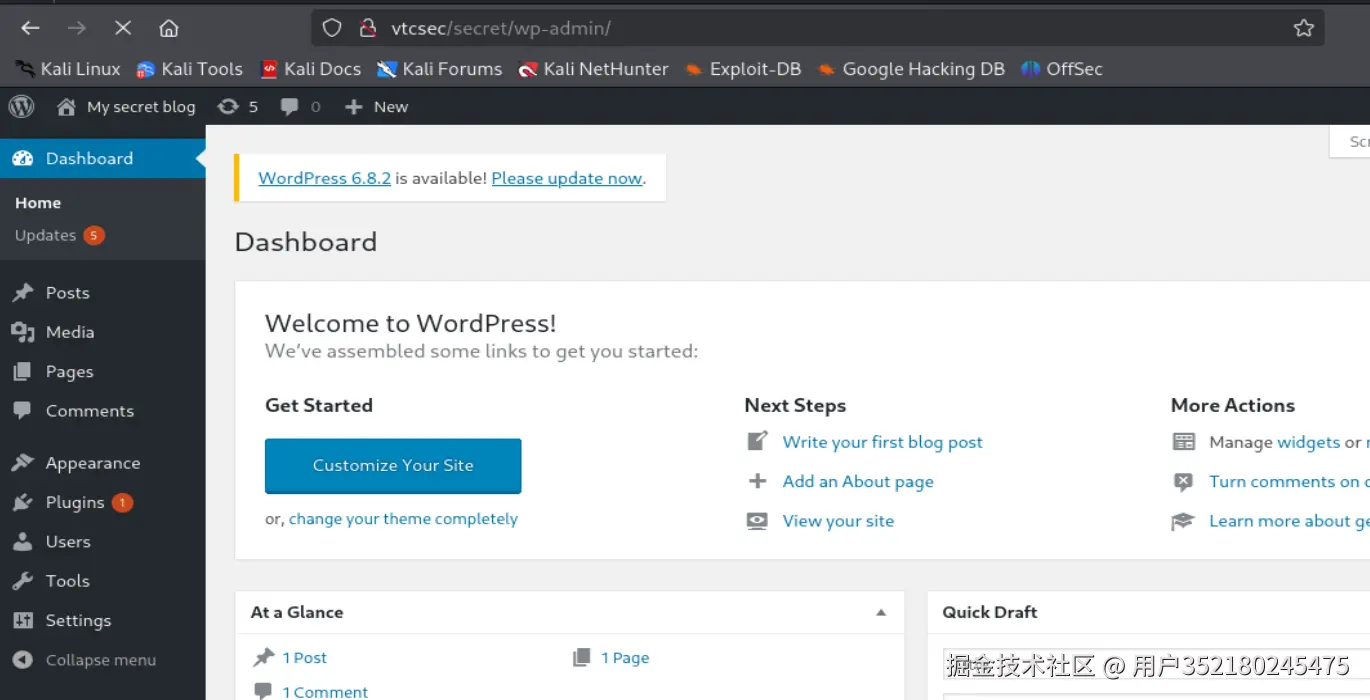This screenshot has width=1370, height=700.
Task: Click the WordPress 6.8.2 link
Action: tap(324, 178)
